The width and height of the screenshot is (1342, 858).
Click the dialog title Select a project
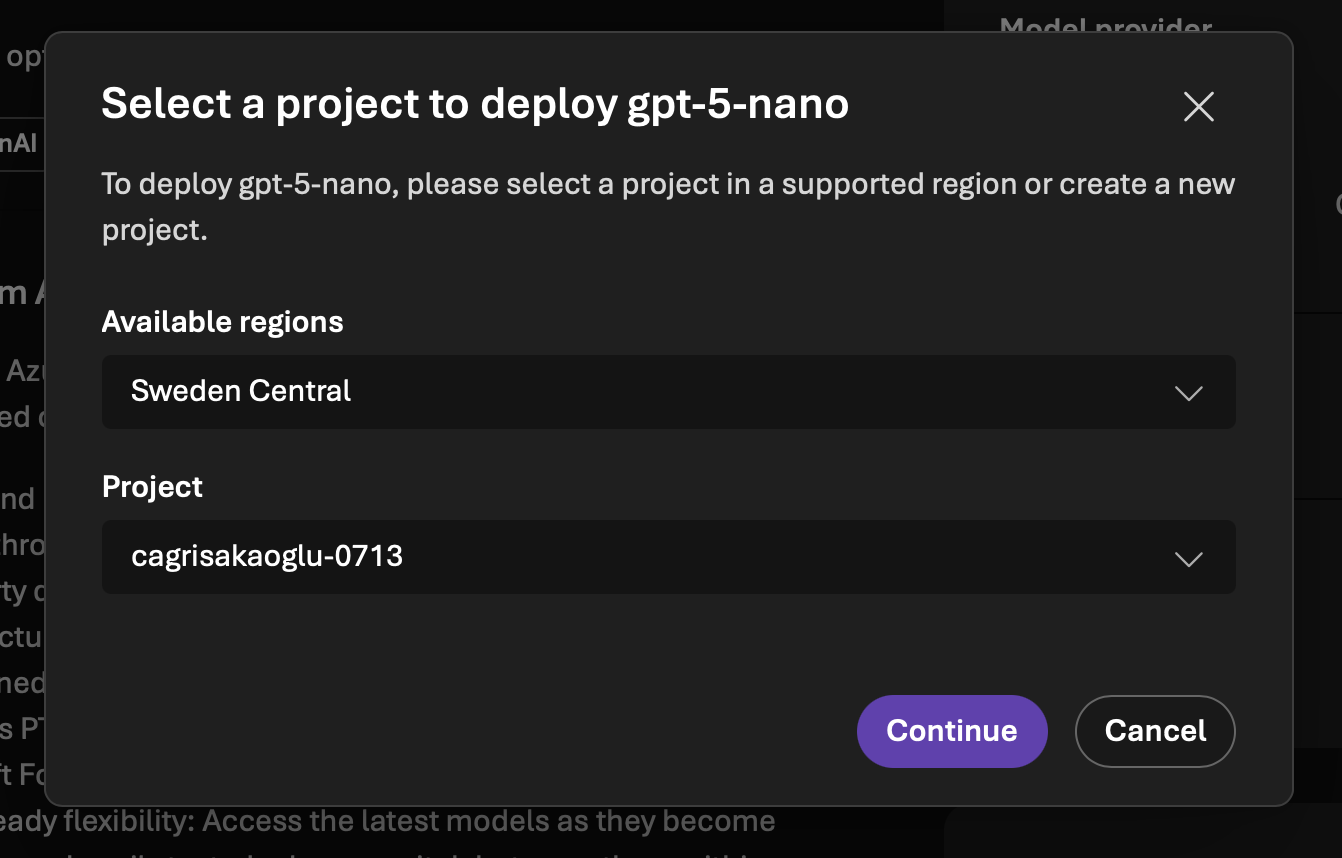point(474,103)
